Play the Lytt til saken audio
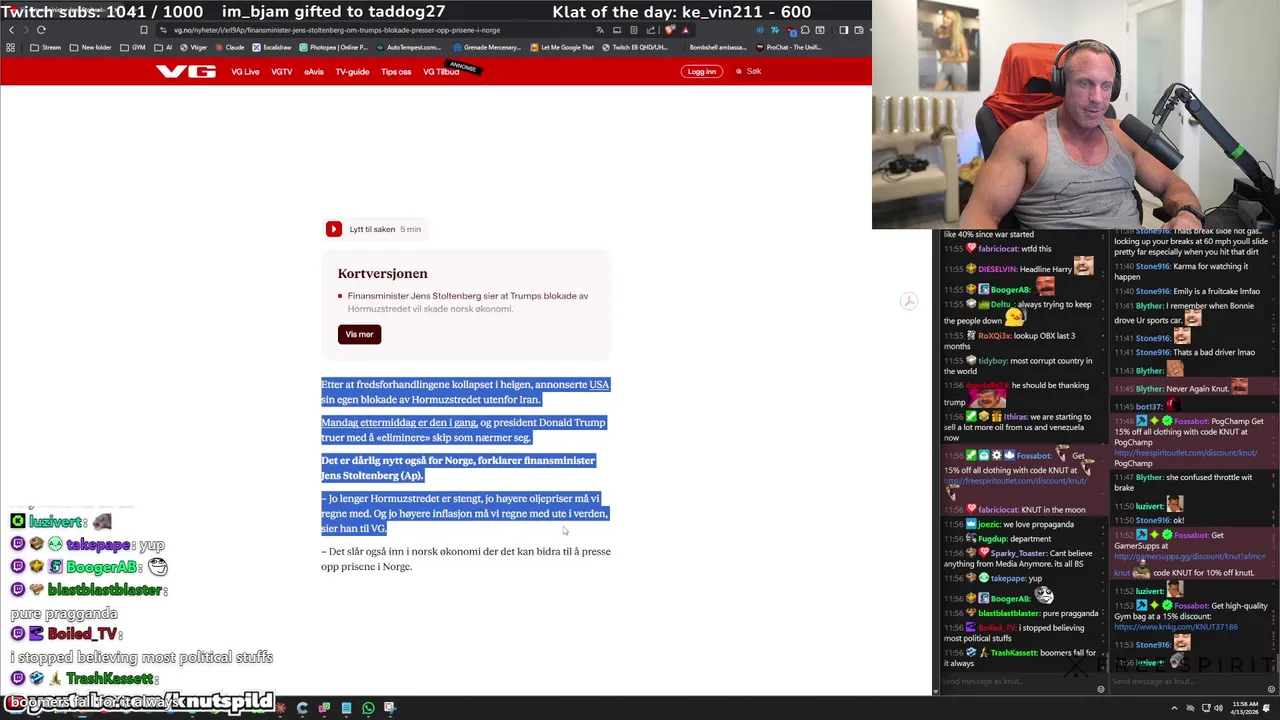The height and width of the screenshot is (720, 1280). click(x=334, y=229)
